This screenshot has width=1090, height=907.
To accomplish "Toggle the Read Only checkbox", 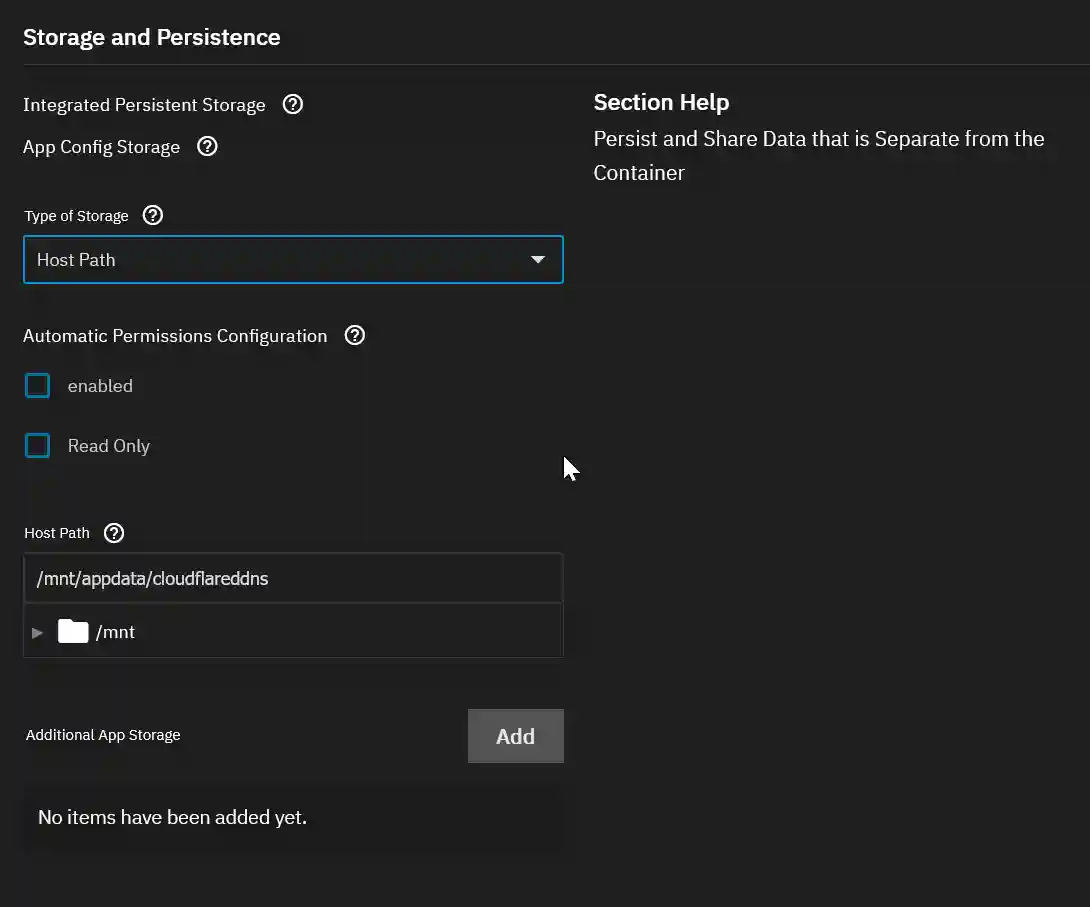I will [x=37, y=445].
